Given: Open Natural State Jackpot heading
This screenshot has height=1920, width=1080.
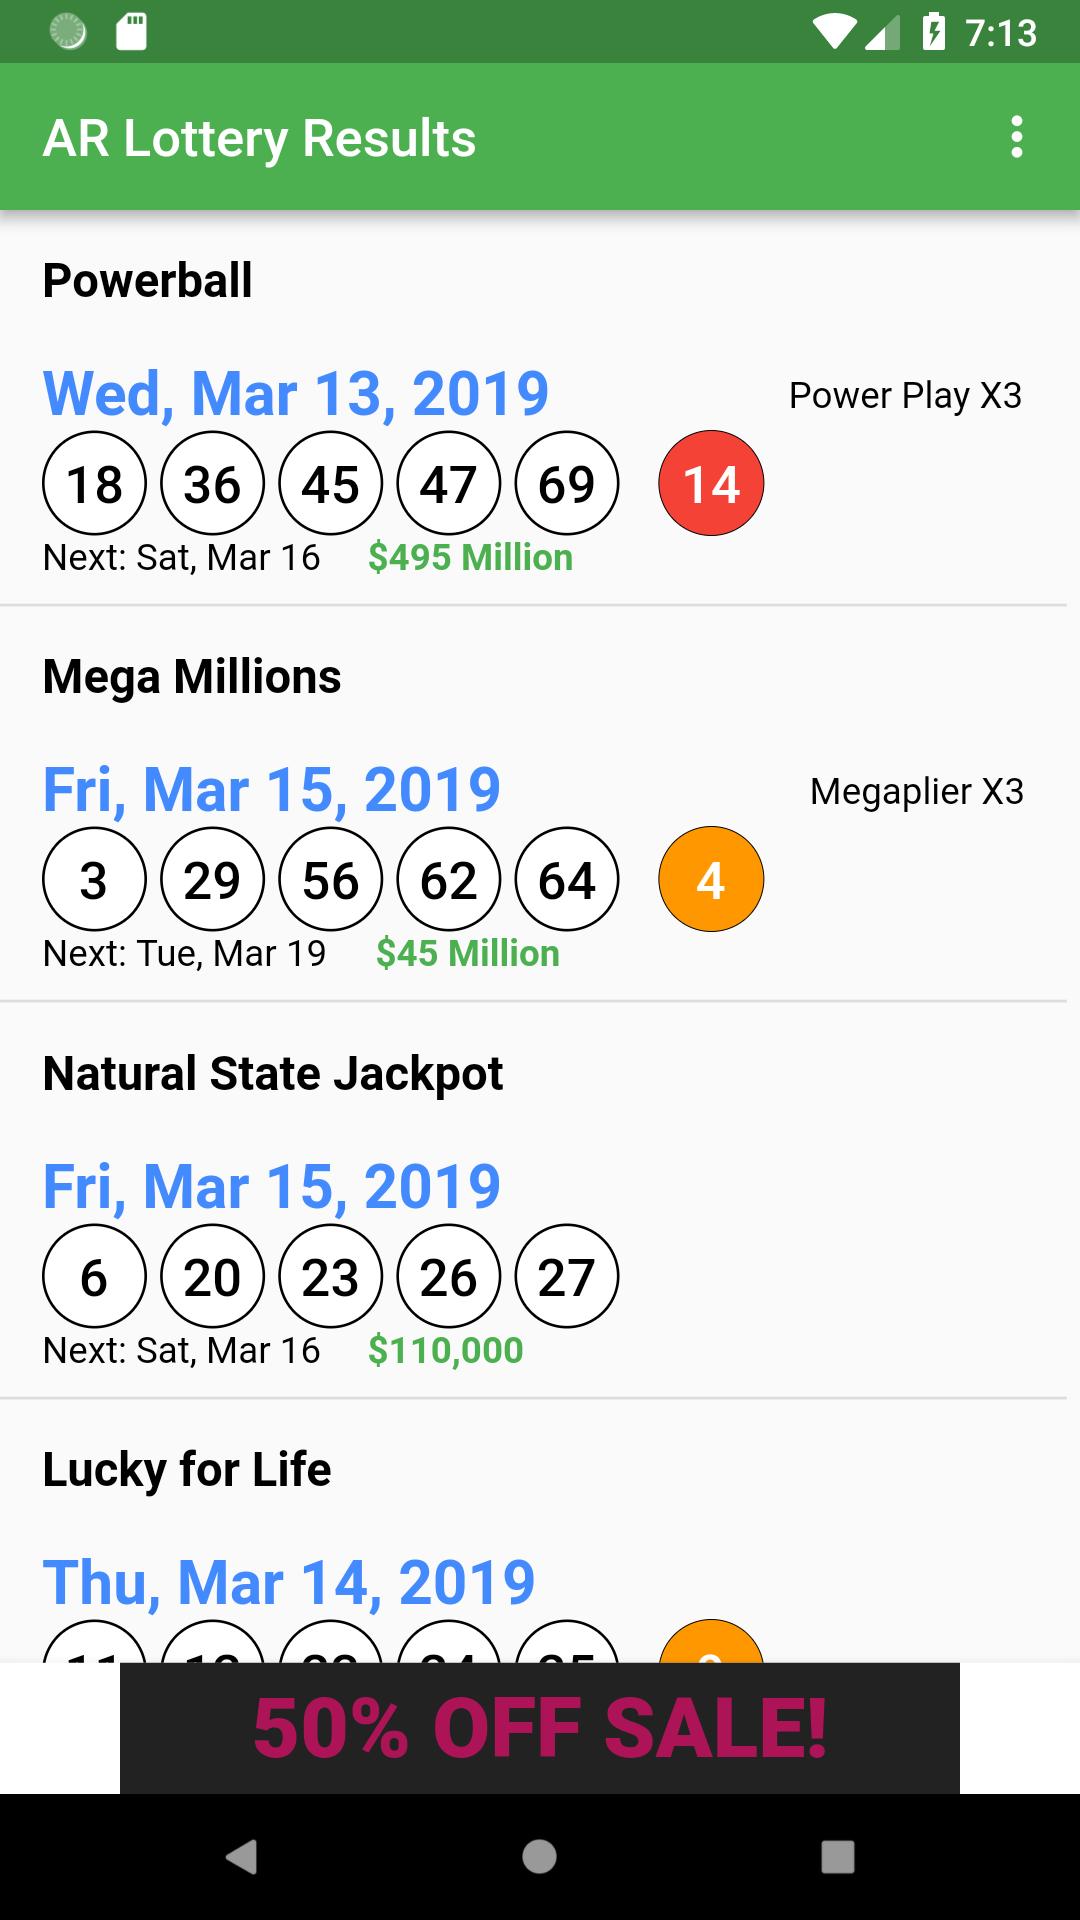Looking at the screenshot, I should coord(273,1074).
